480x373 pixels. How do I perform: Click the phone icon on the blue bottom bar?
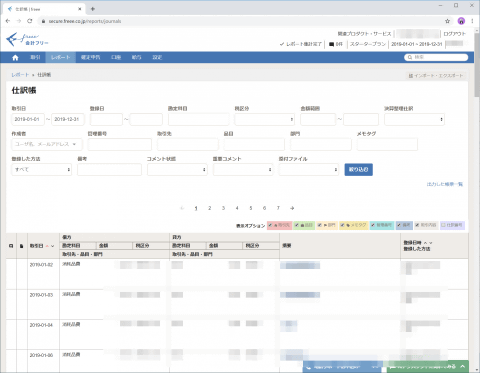click(x=308, y=367)
